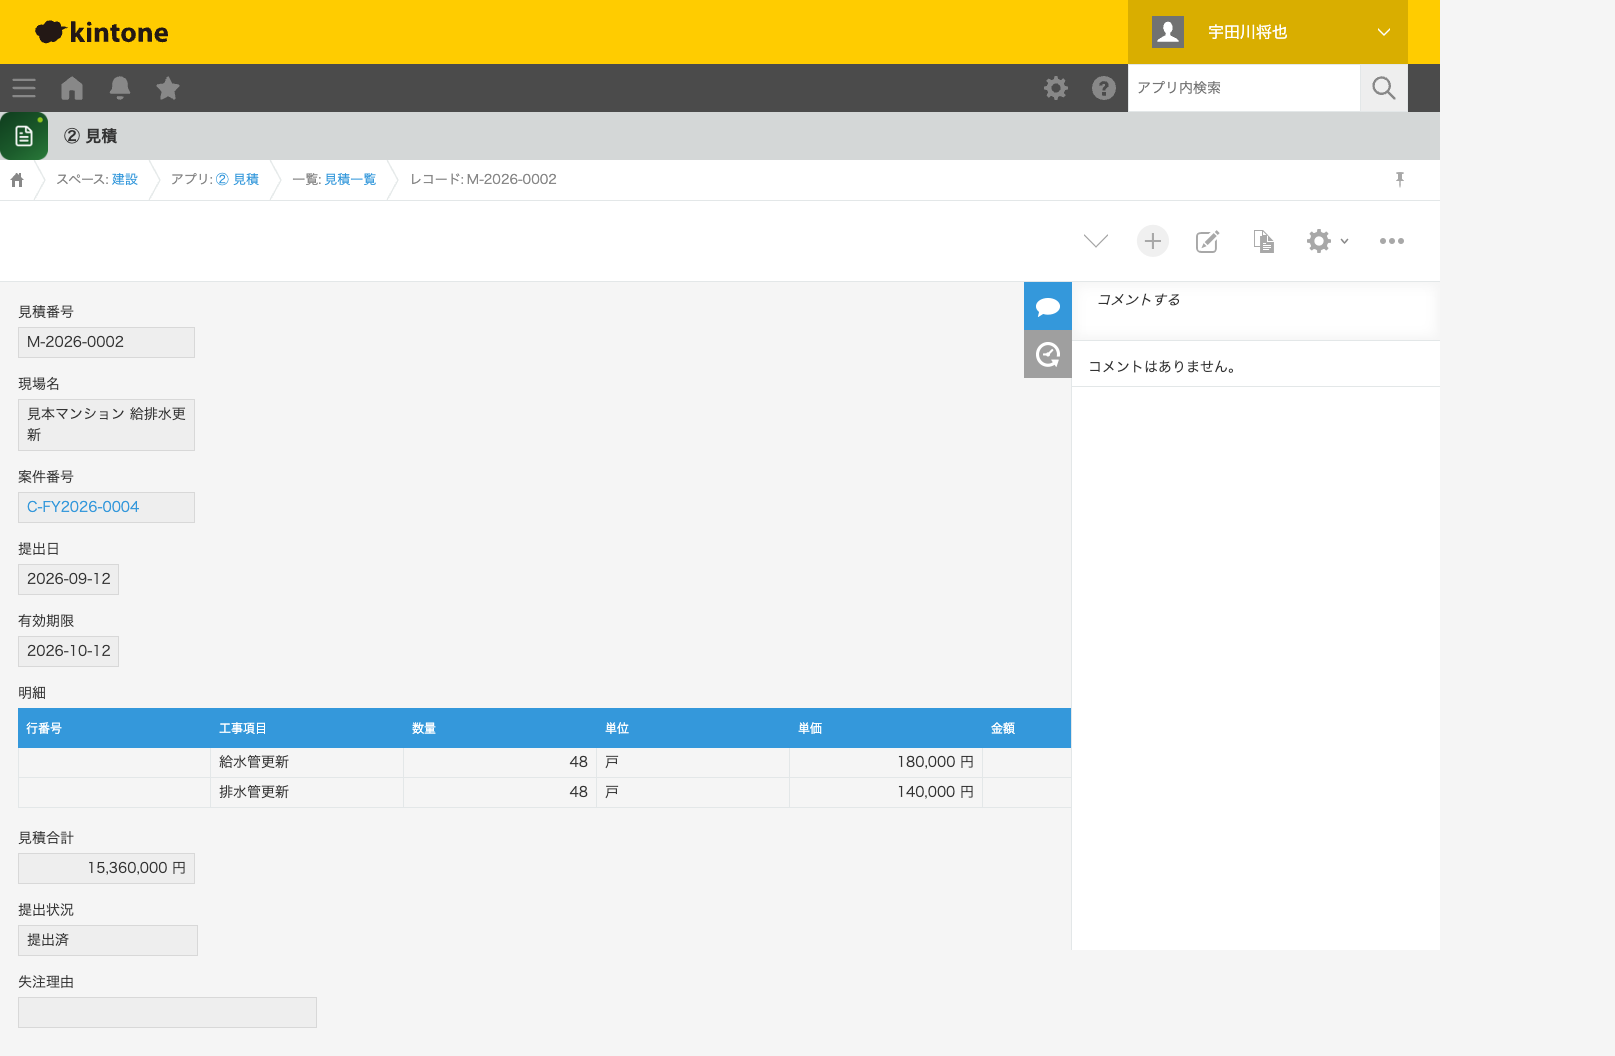The height and width of the screenshot is (1056, 1615).
Task: Open the ② 見積 app link
Action: pyautogui.click(x=237, y=179)
